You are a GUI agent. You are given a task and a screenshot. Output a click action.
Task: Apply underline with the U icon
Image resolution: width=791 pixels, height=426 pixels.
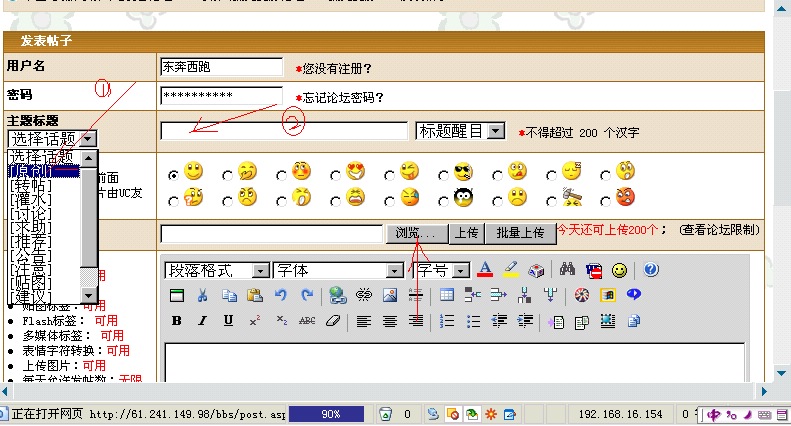pos(229,321)
